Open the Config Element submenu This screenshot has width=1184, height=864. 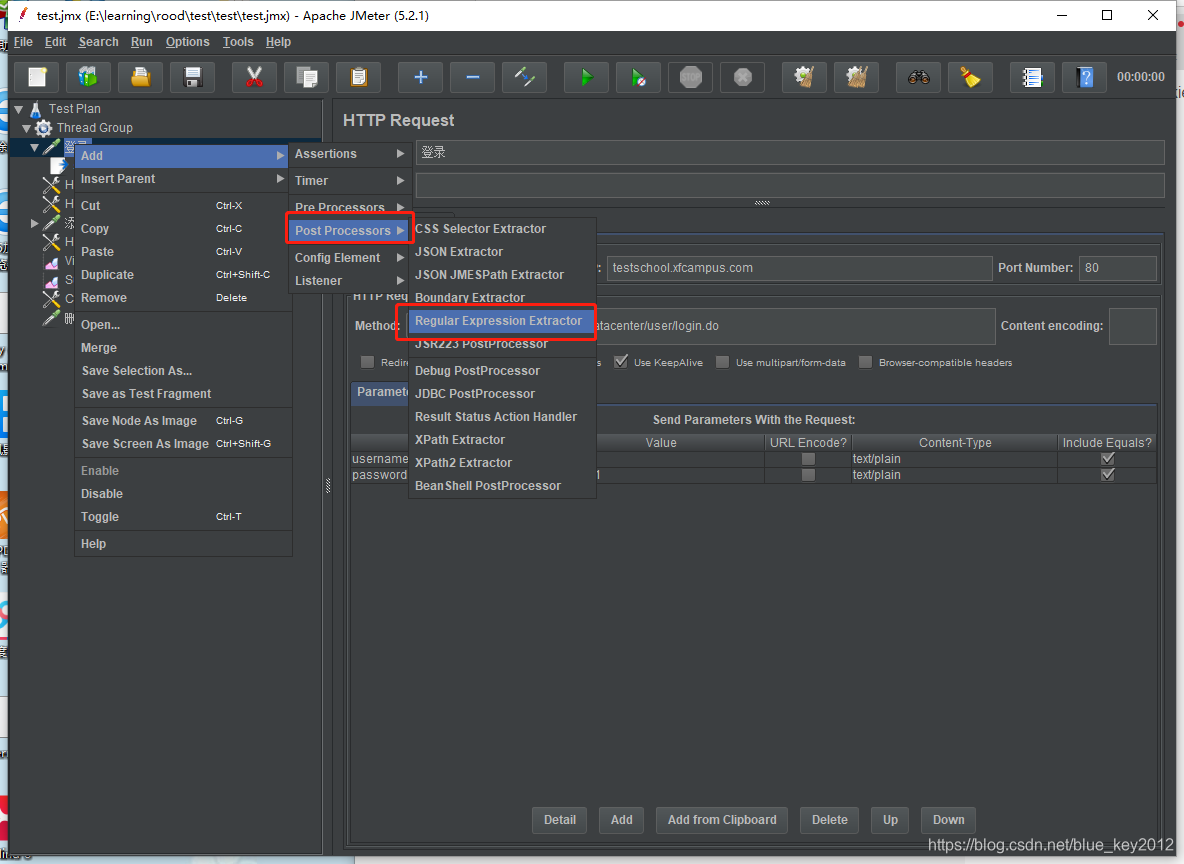tap(349, 258)
